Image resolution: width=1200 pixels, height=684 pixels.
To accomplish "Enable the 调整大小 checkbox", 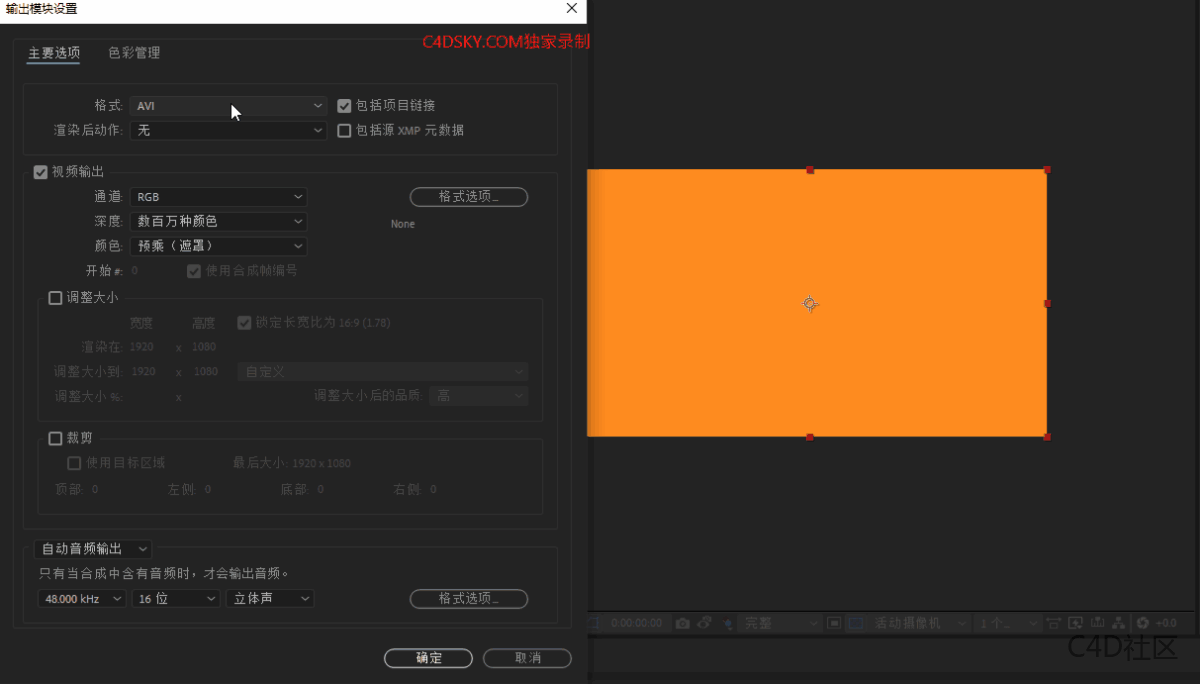I will click(x=55, y=297).
